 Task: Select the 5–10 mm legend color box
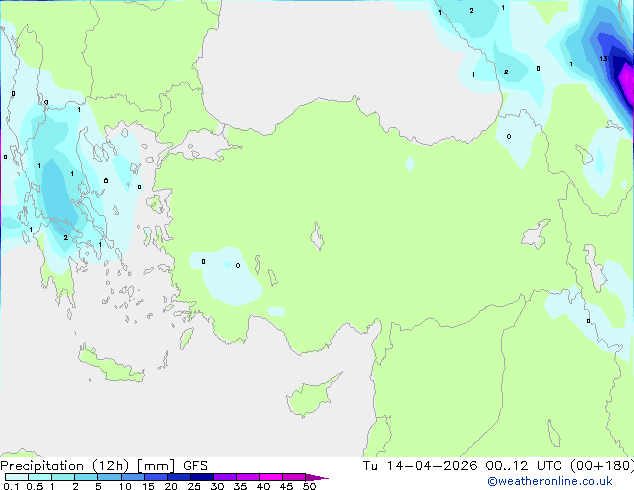(109, 477)
